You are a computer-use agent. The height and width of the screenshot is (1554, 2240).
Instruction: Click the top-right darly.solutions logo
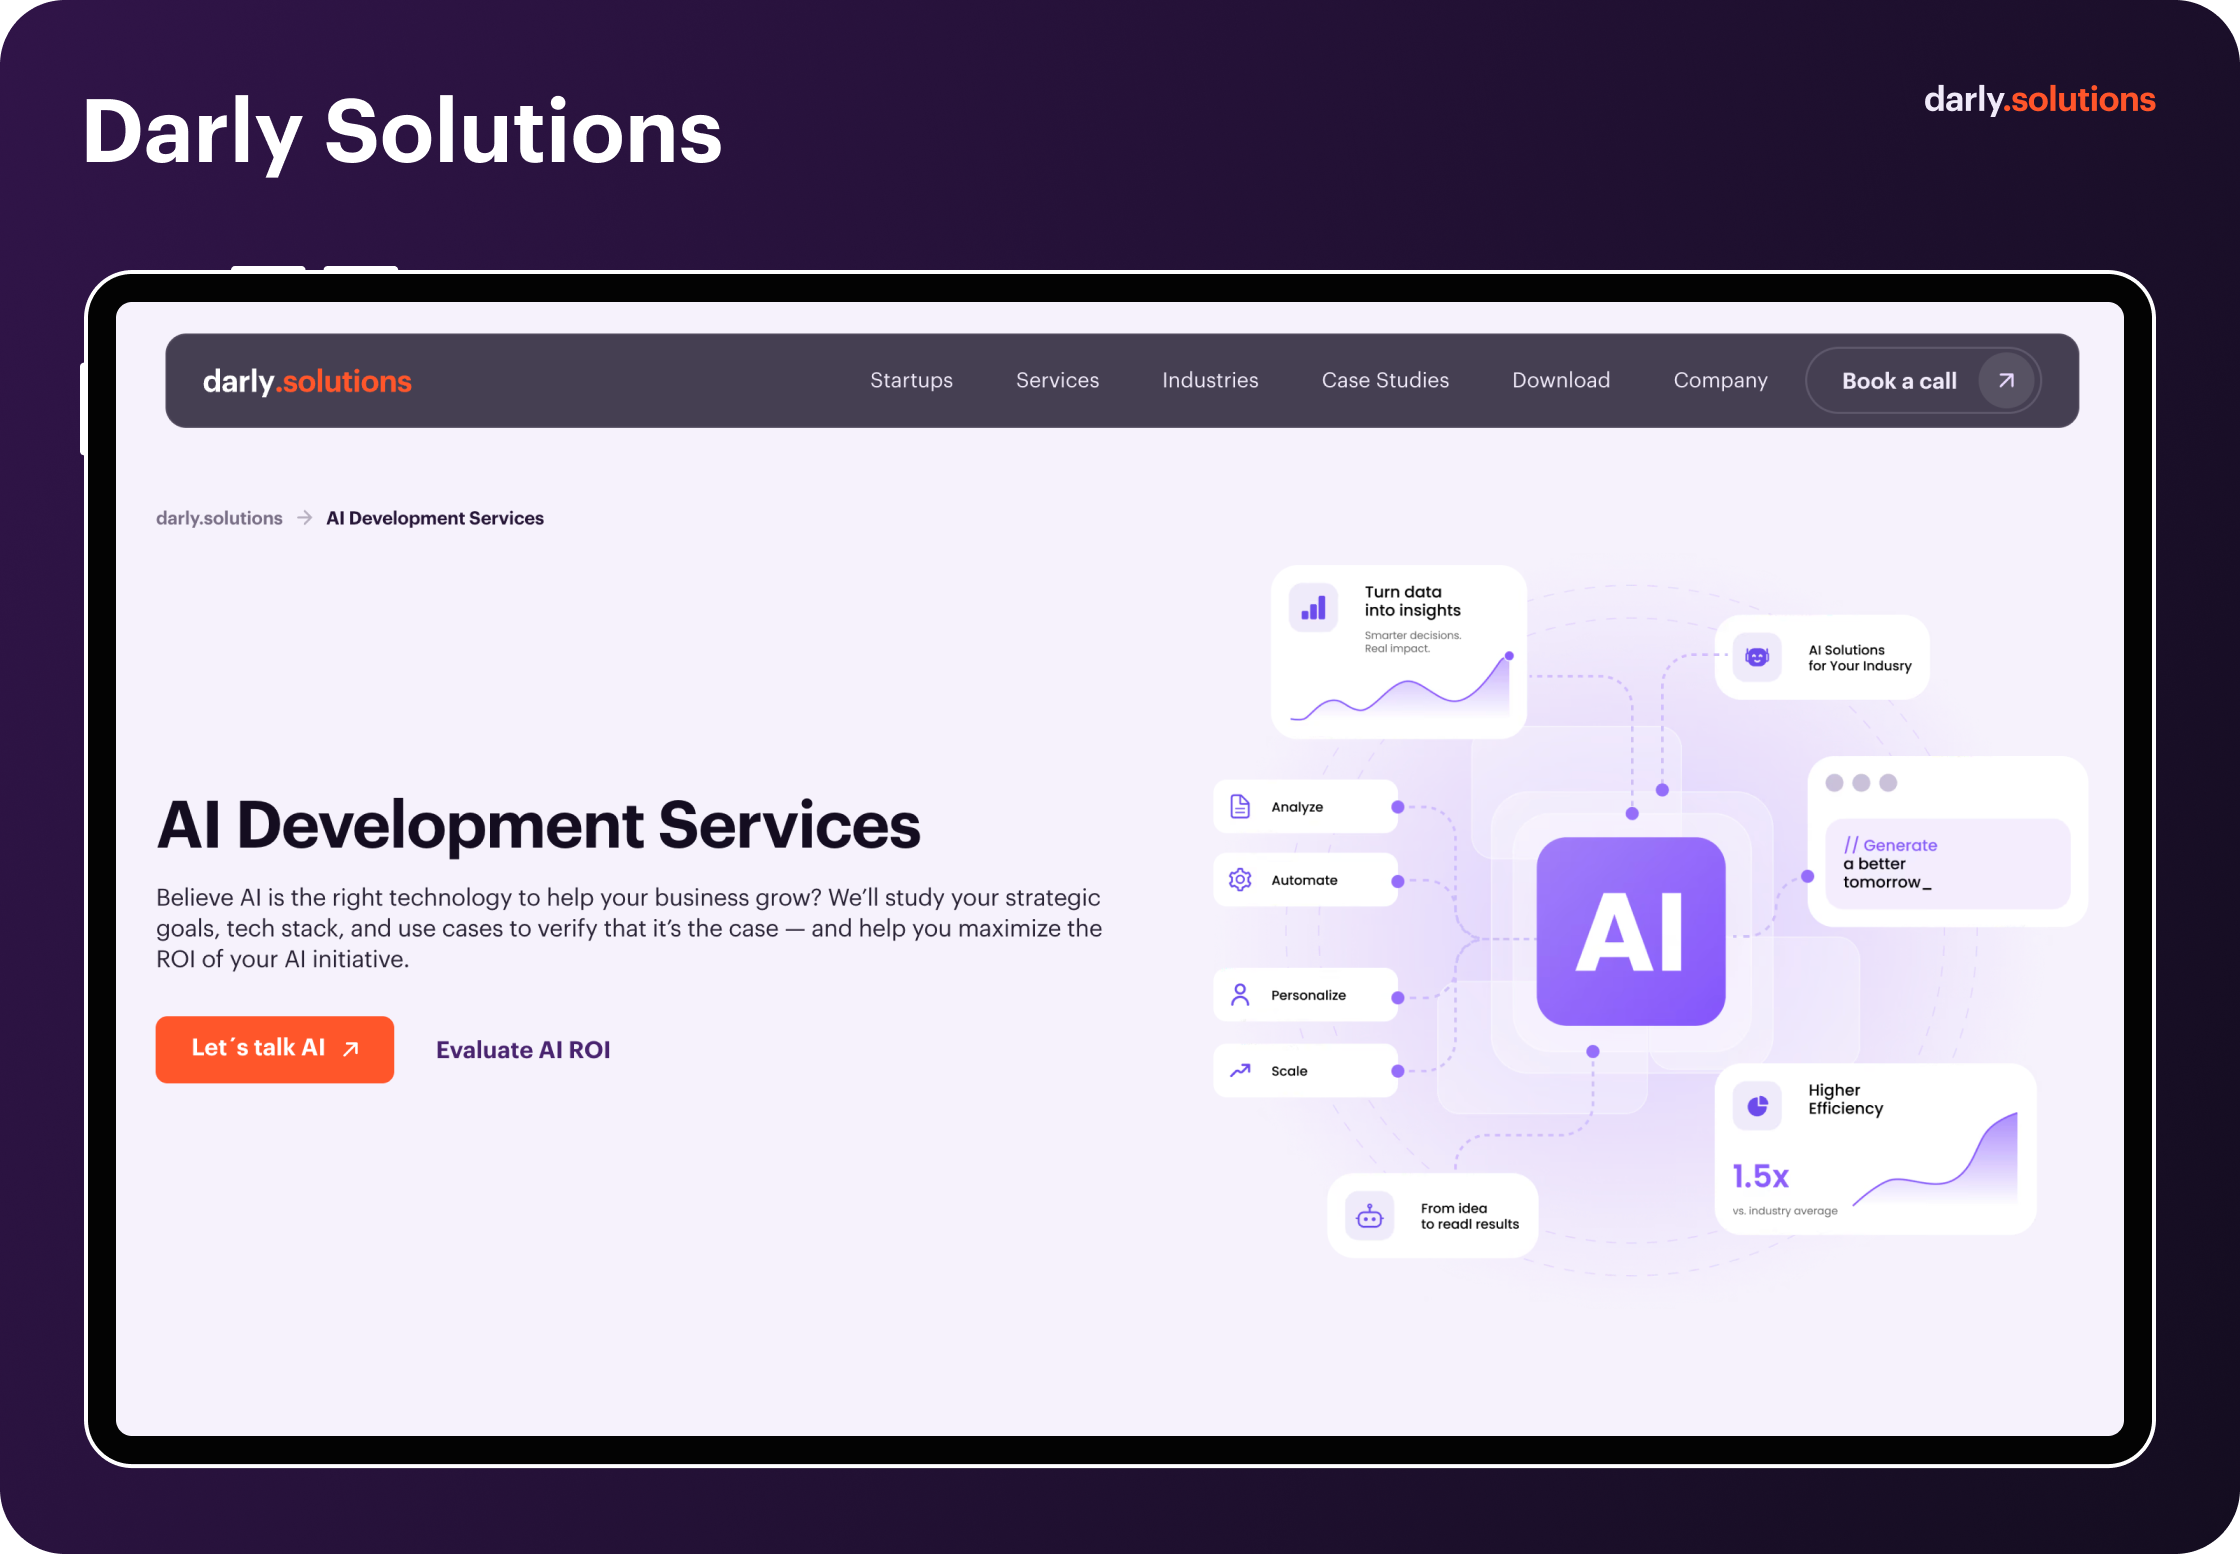tap(2039, 100)
